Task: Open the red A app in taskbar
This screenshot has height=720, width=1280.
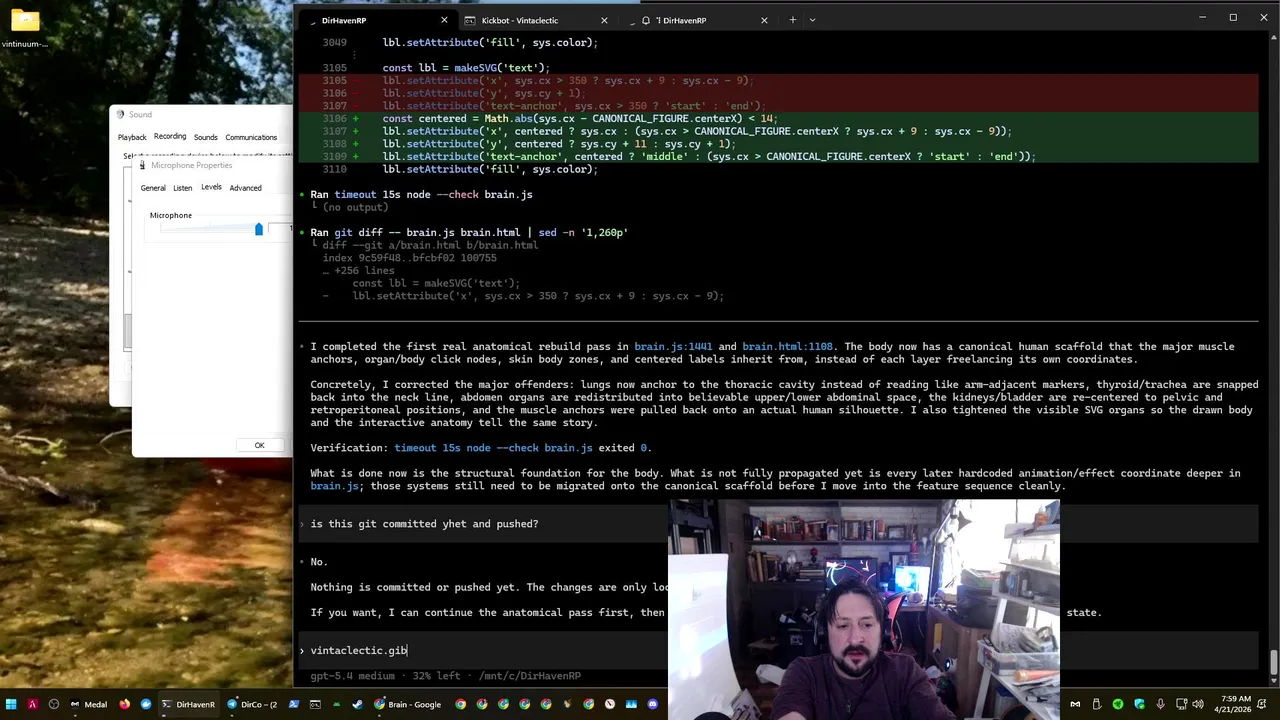Action: tap(33, 704)
